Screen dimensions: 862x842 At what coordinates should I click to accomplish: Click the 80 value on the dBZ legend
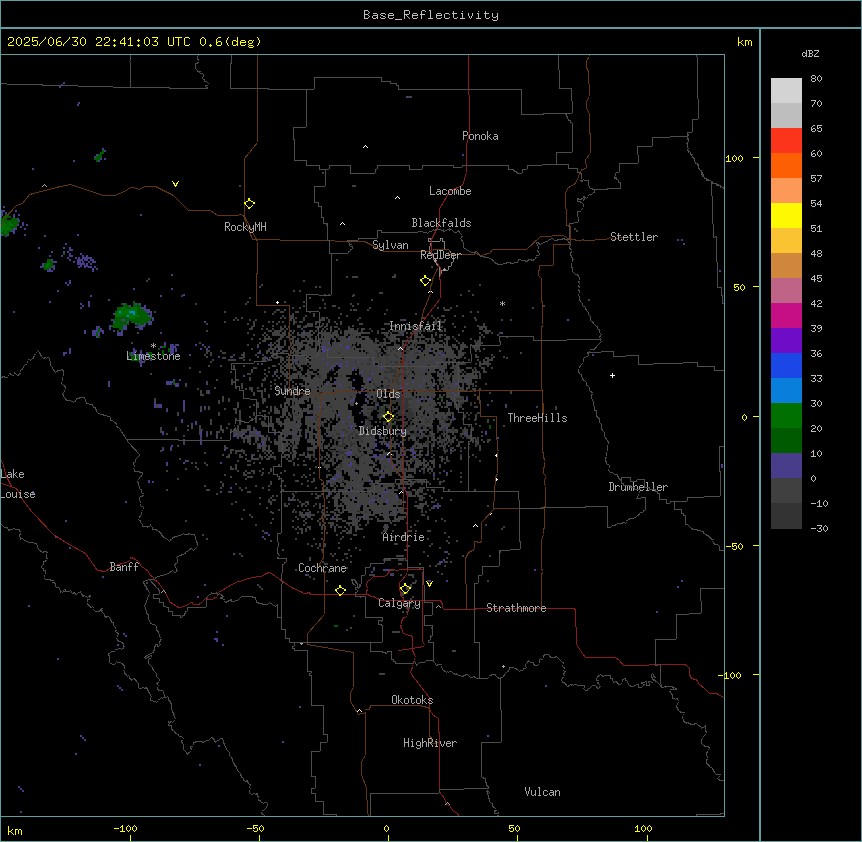(x=816, y=79)
